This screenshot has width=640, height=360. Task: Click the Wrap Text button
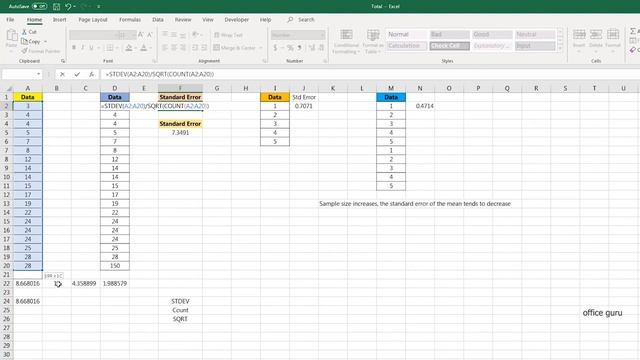[228, 35]
